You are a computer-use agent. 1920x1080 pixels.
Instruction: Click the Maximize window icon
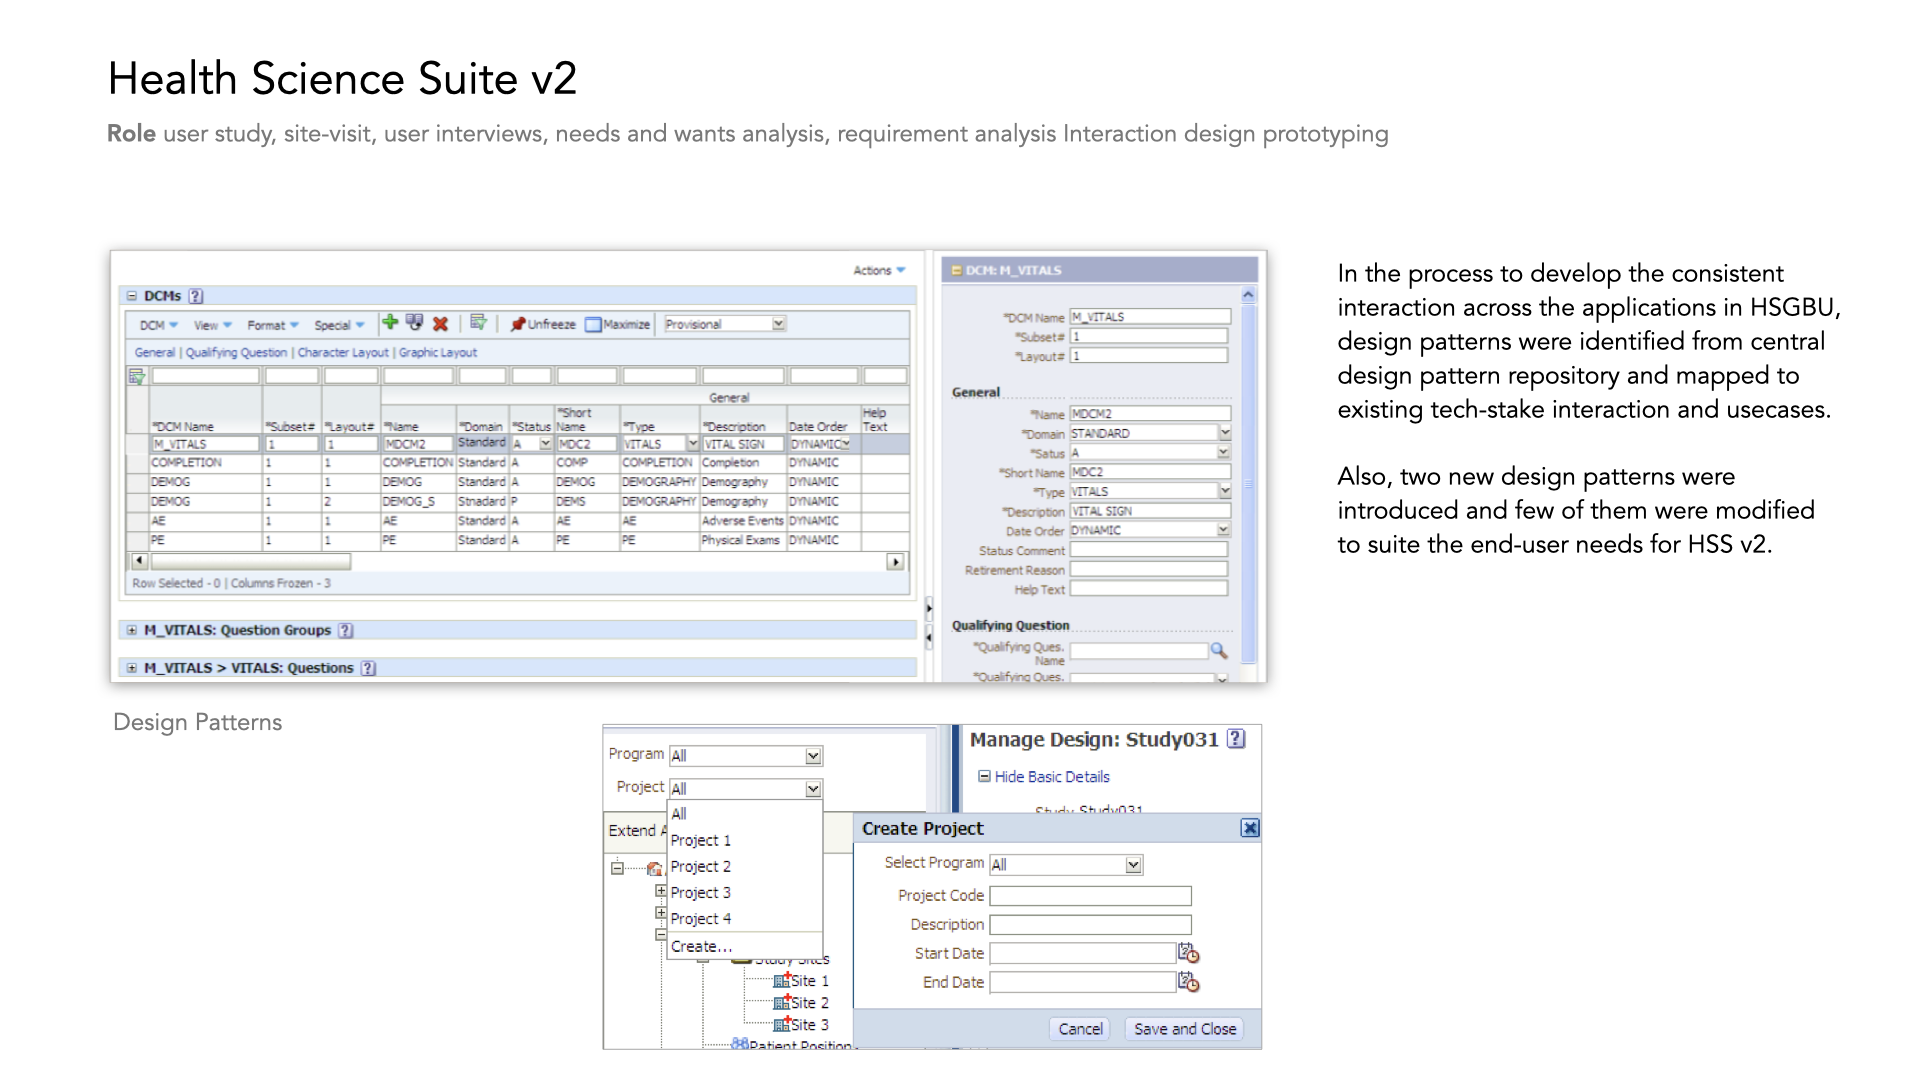click(x=593, y=324)
